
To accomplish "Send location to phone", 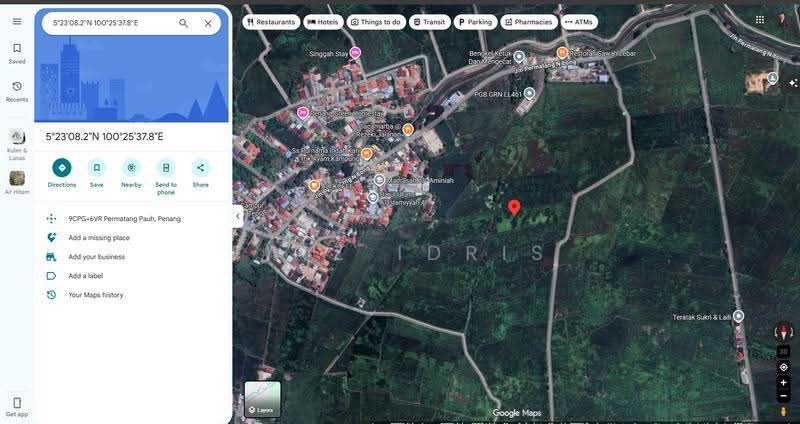I will point(166,177).
